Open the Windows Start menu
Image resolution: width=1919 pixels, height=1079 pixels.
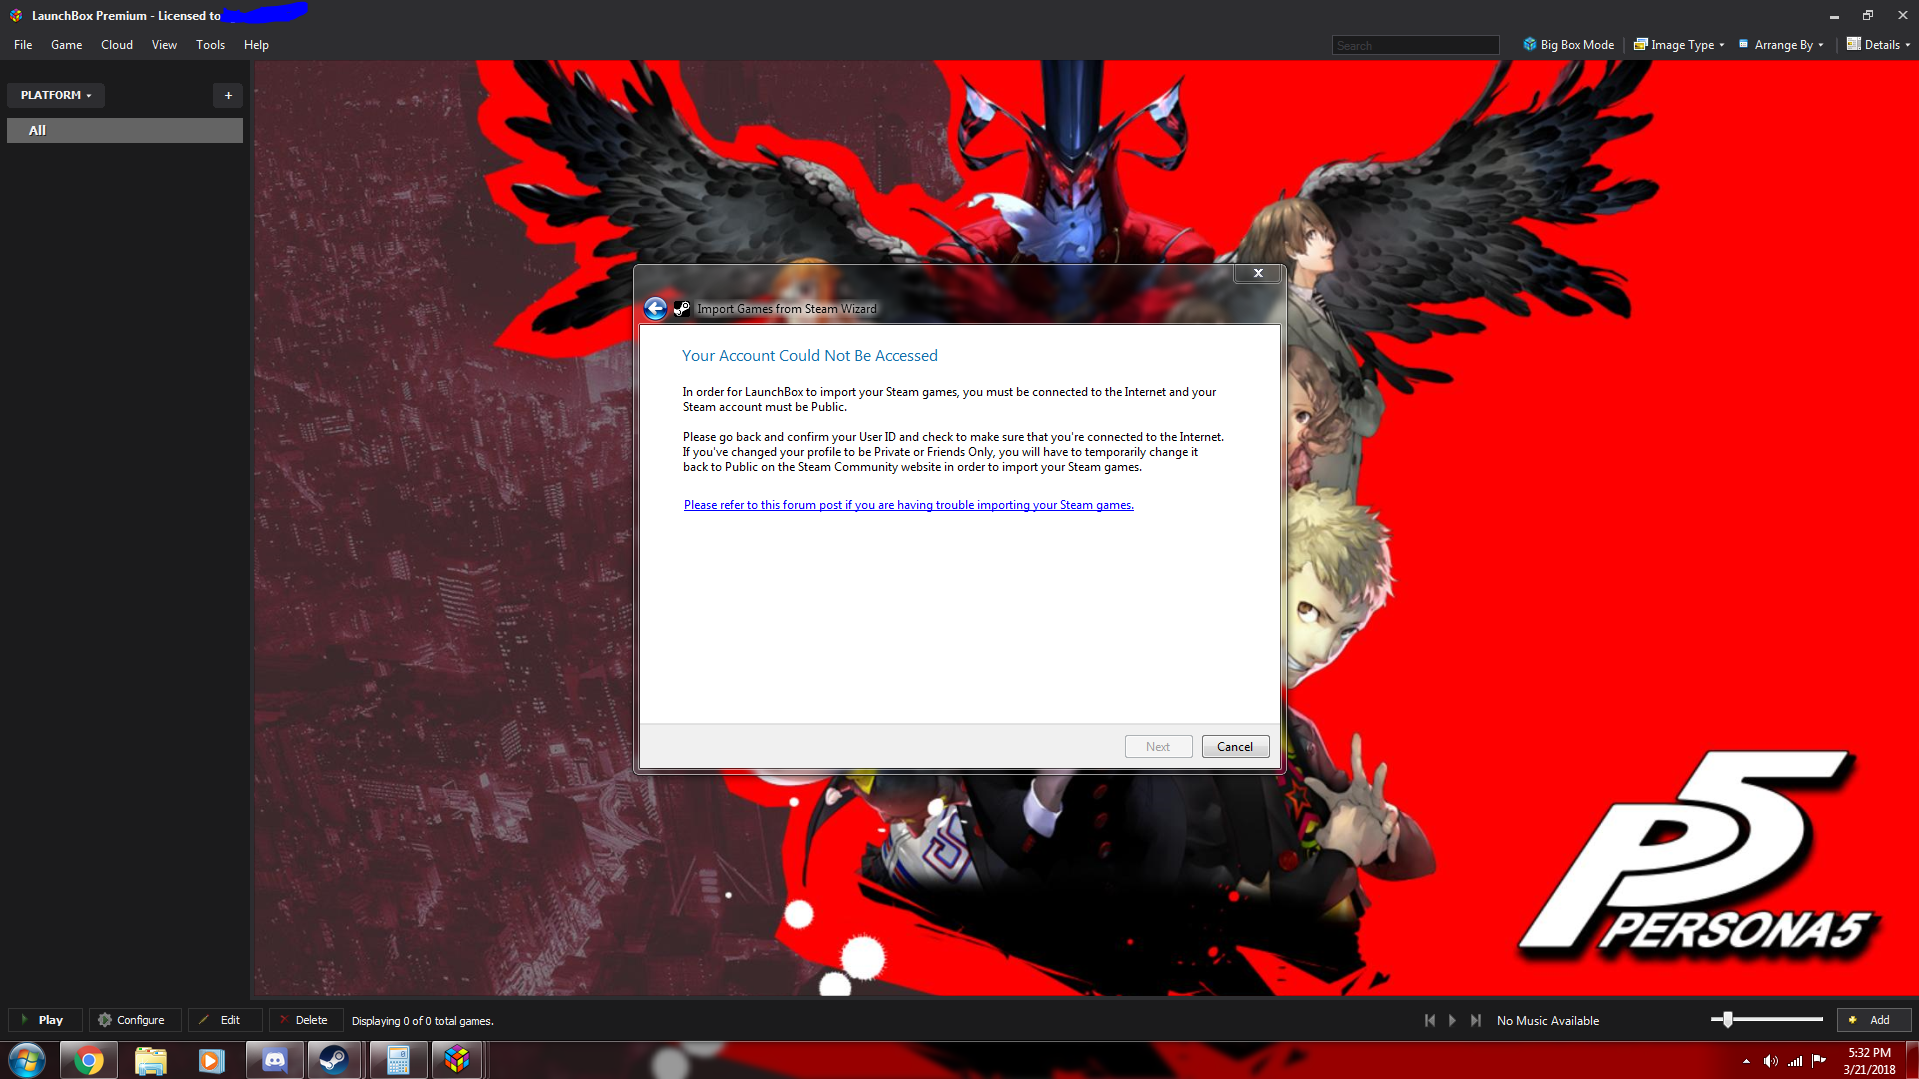tap(27, 1060)
